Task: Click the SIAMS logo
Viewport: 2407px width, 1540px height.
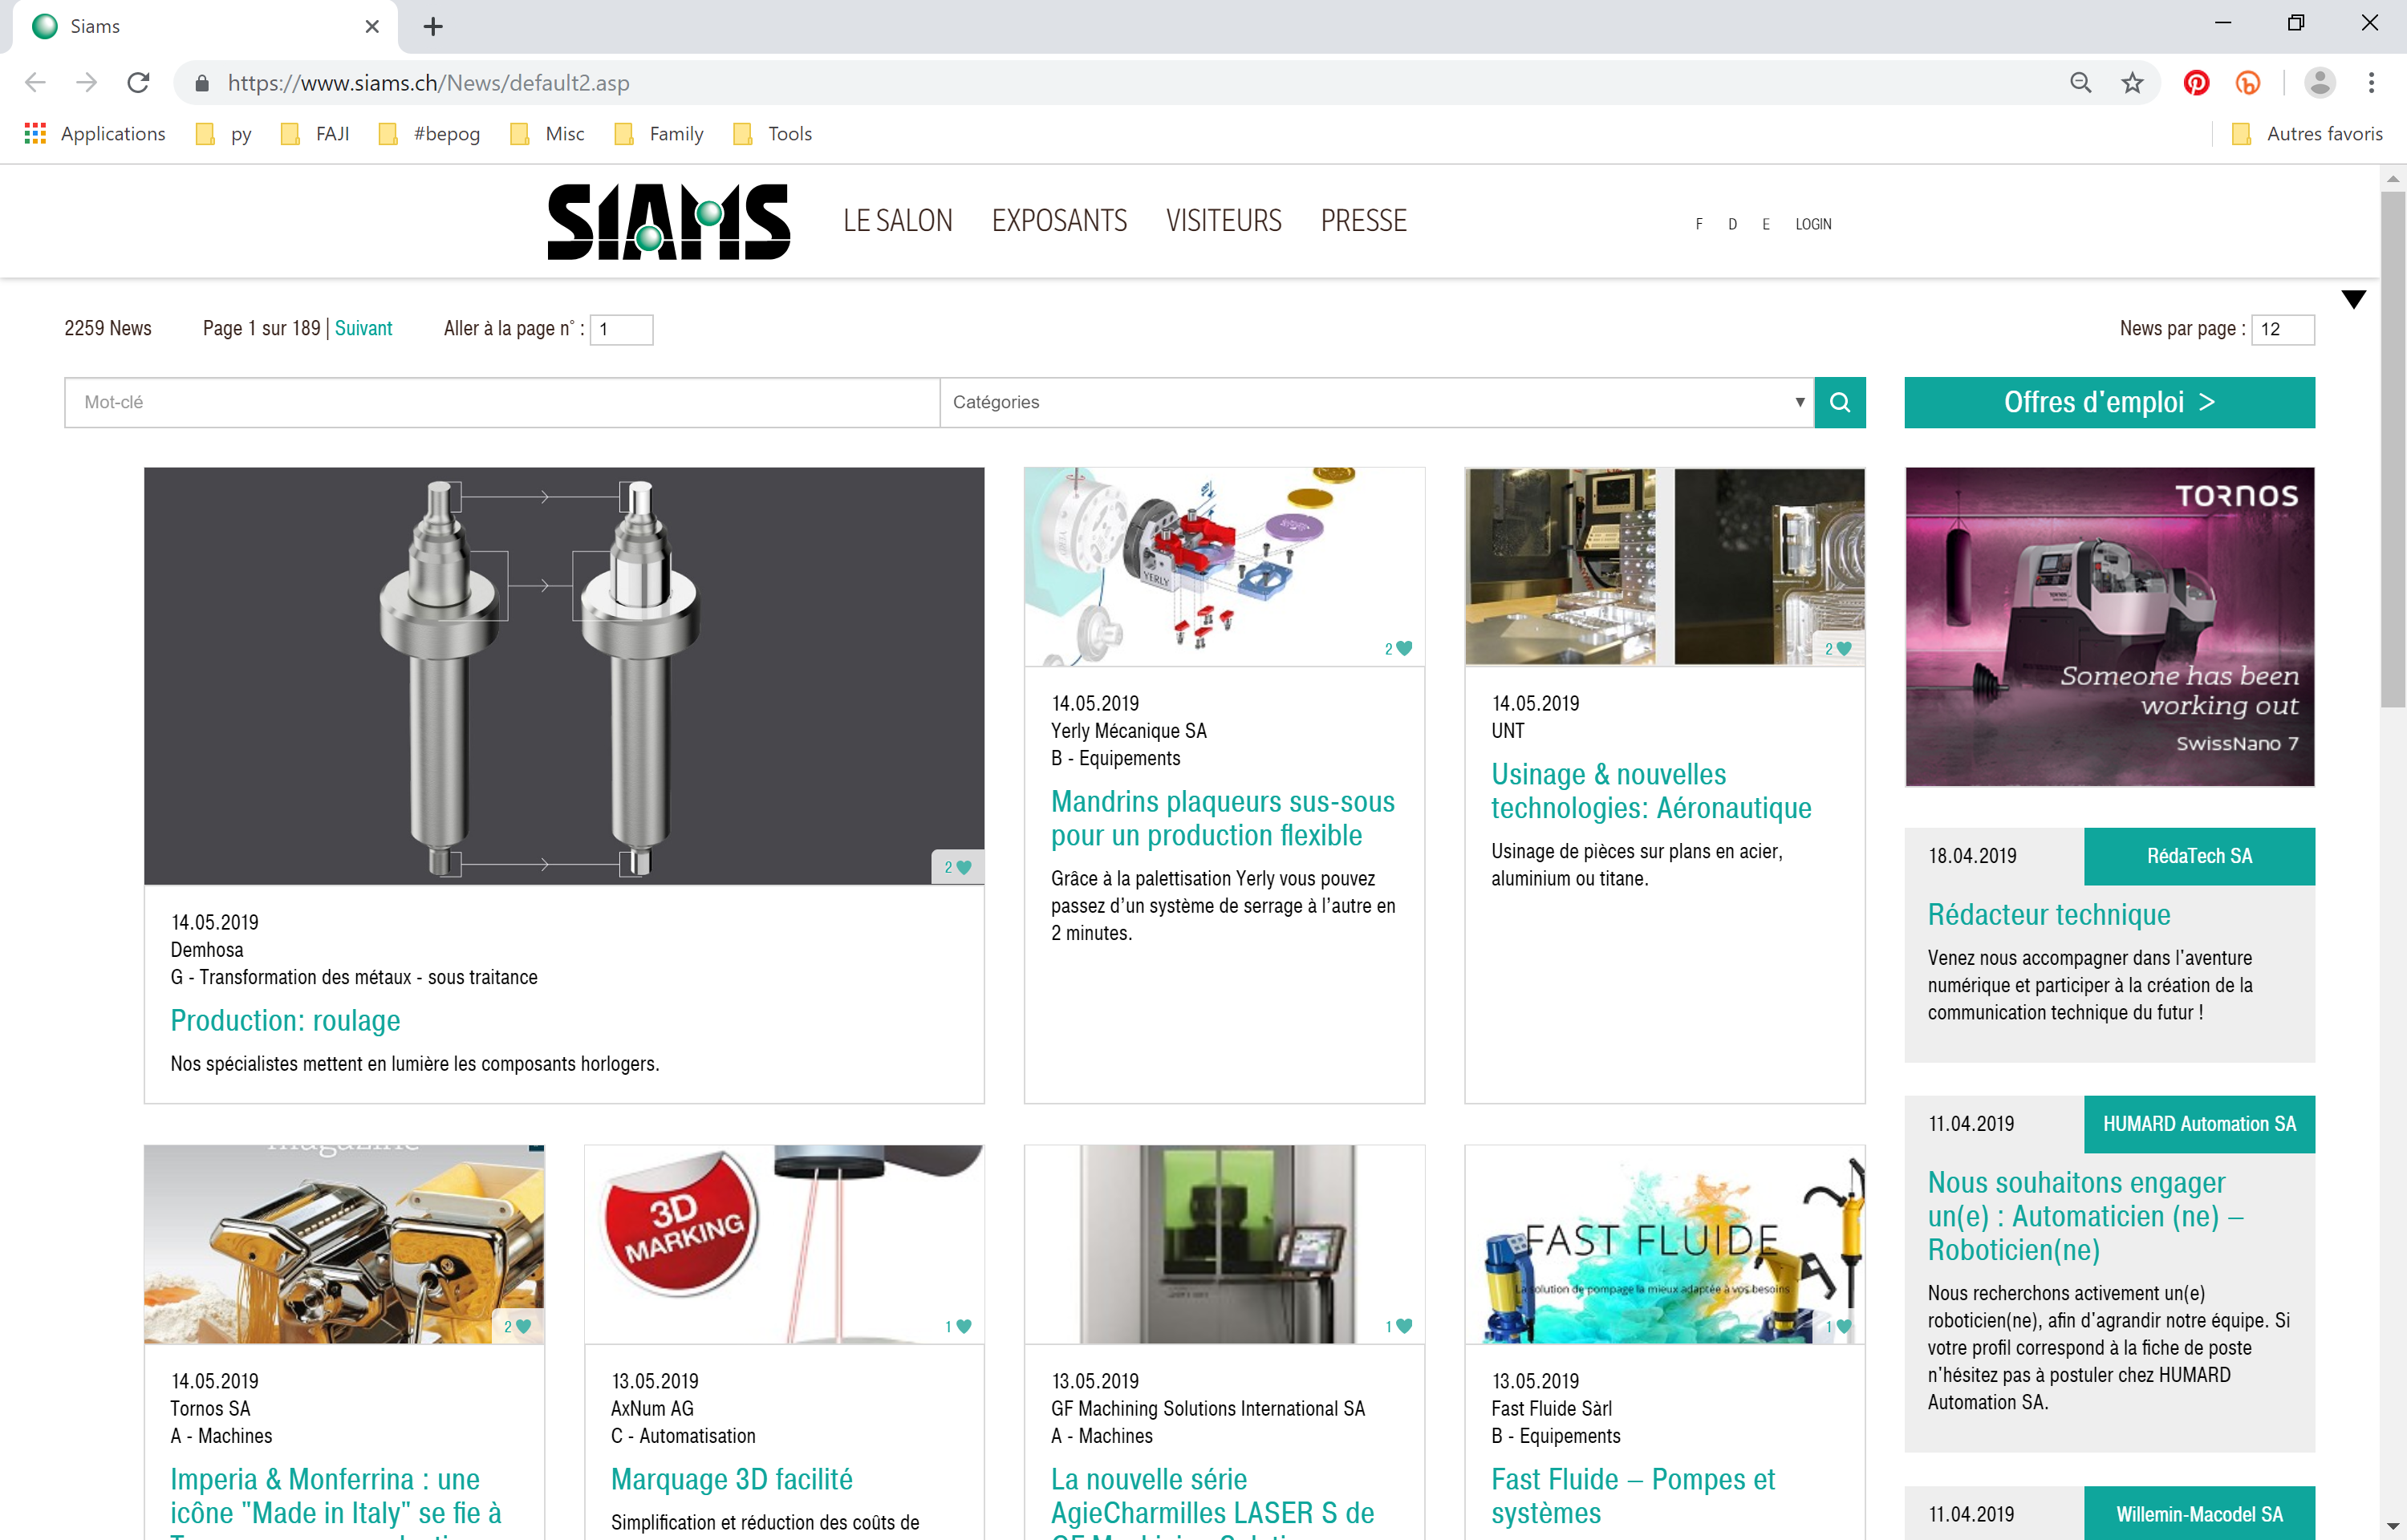Action: click(x=669, y=221)
